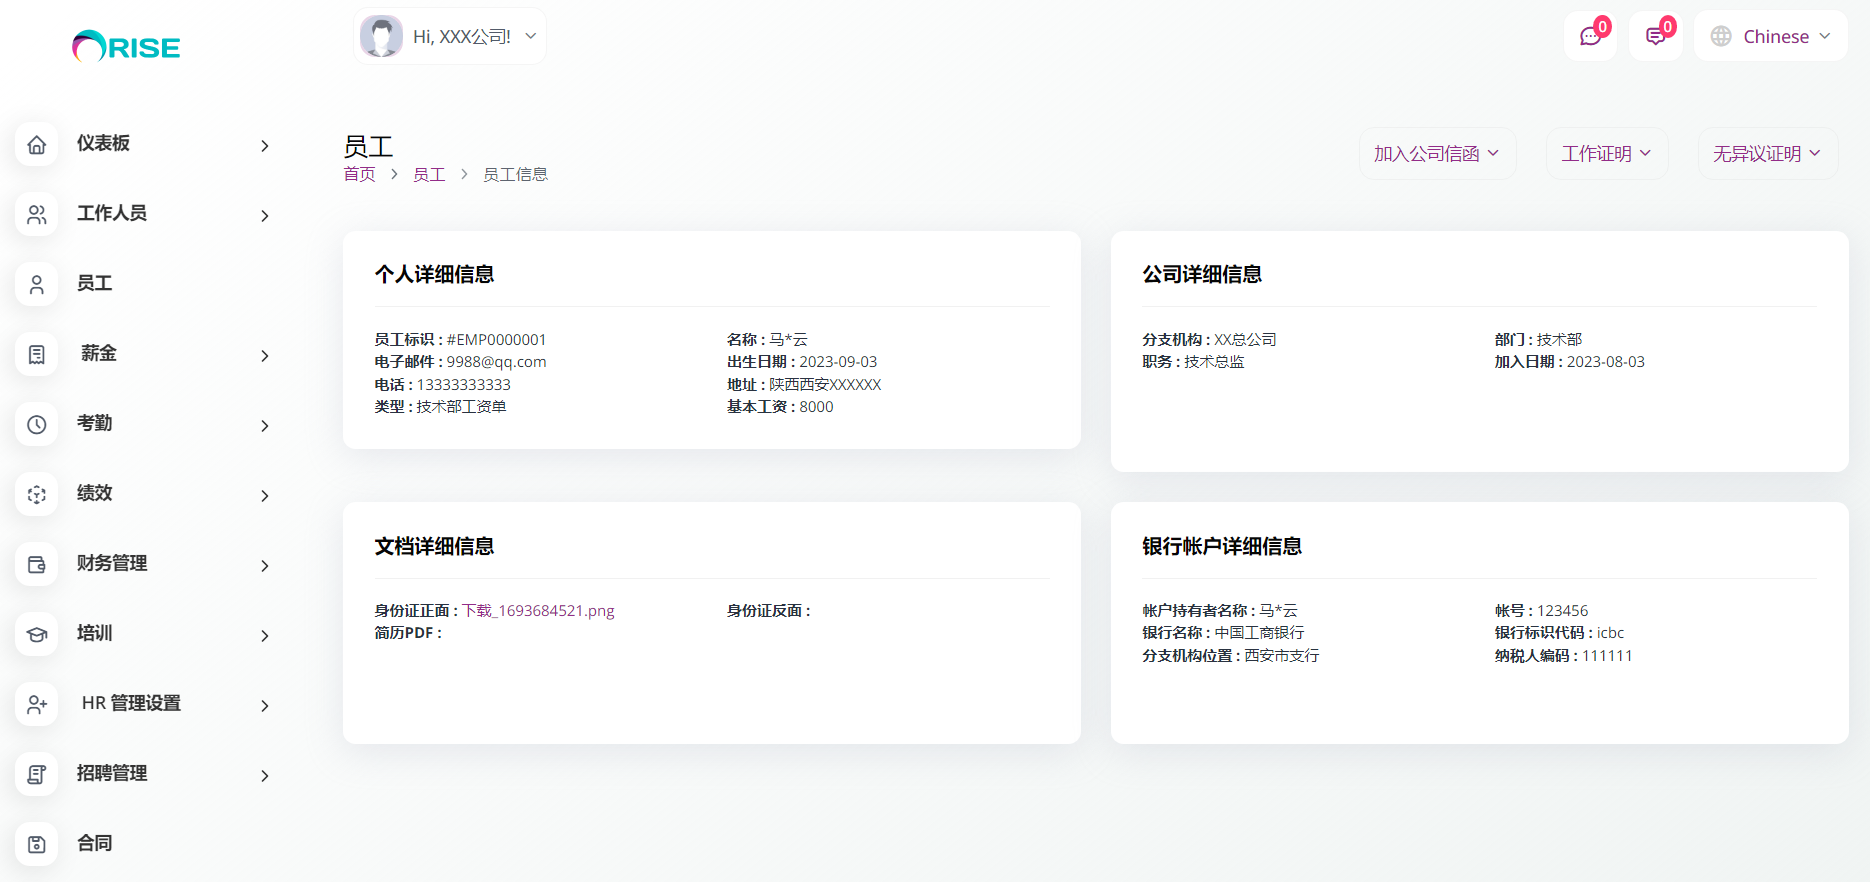Expand the 绩效 menu chevron

tap(265, 496)
